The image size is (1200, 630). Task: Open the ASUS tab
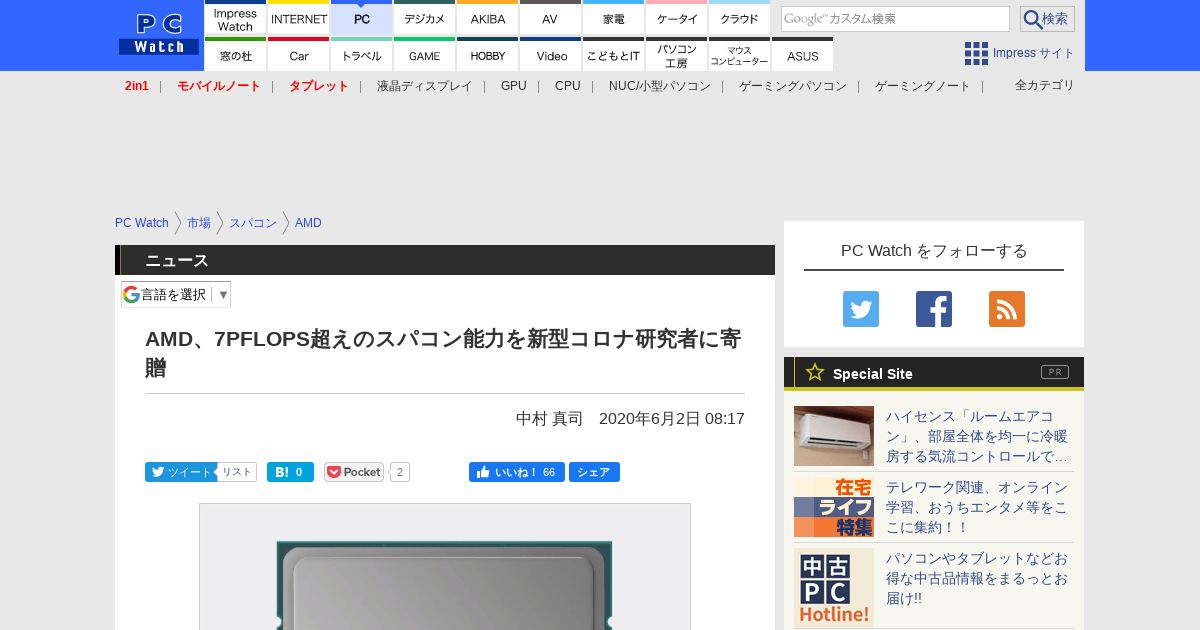(802, 54)
